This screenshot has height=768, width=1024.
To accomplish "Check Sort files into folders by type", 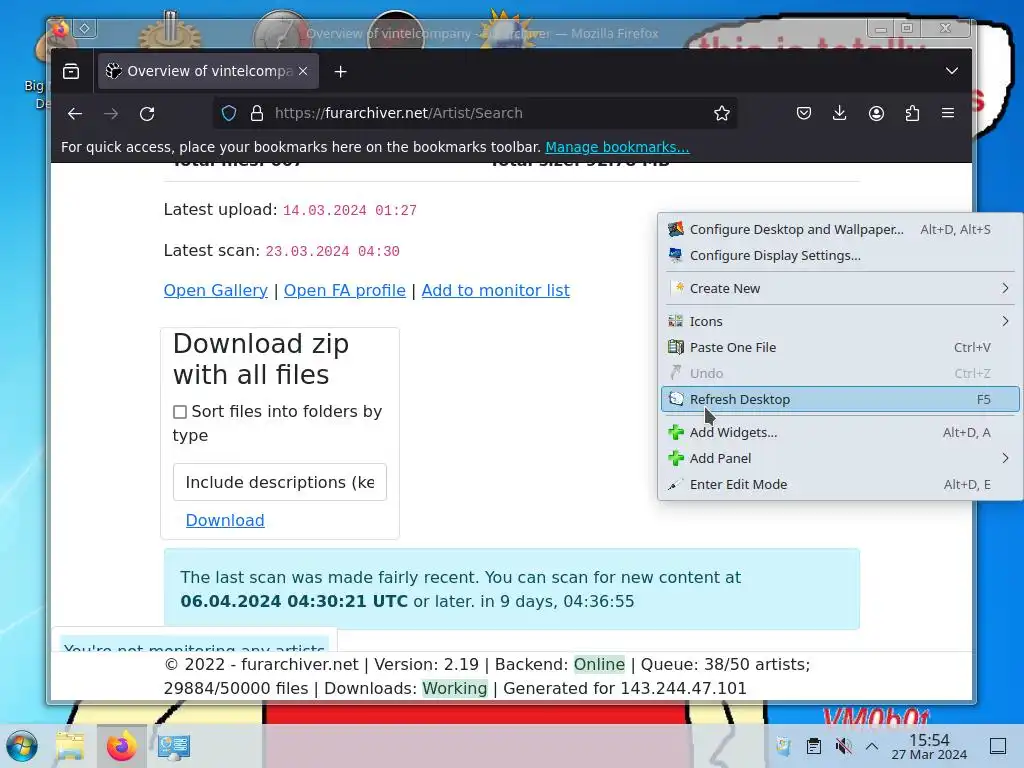I will (180, 412).
